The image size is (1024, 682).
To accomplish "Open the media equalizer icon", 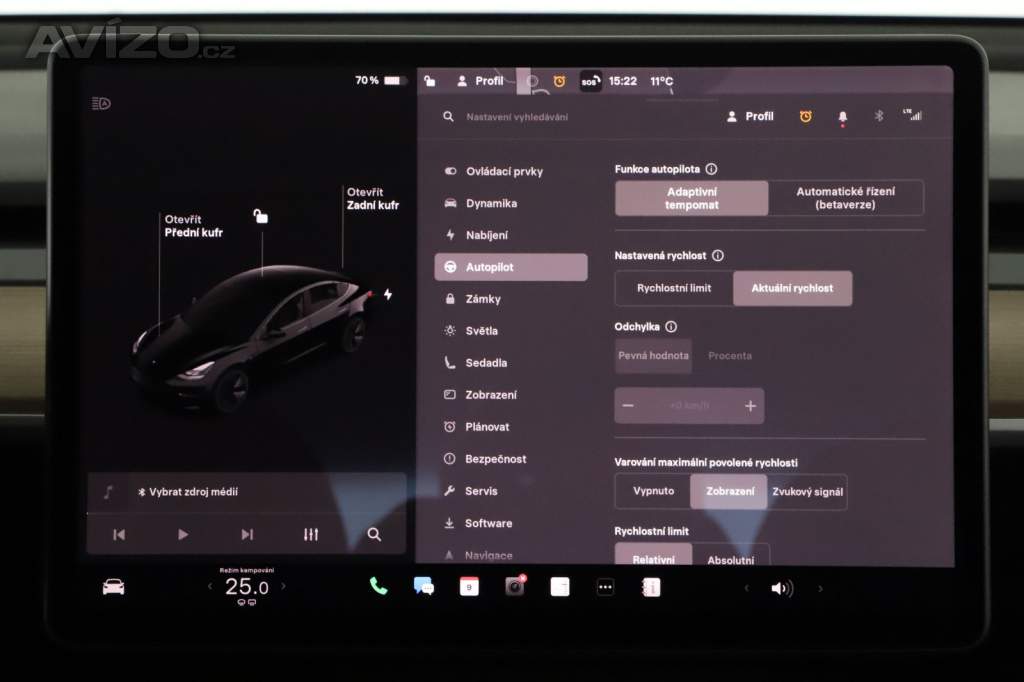I will point(311,534).
